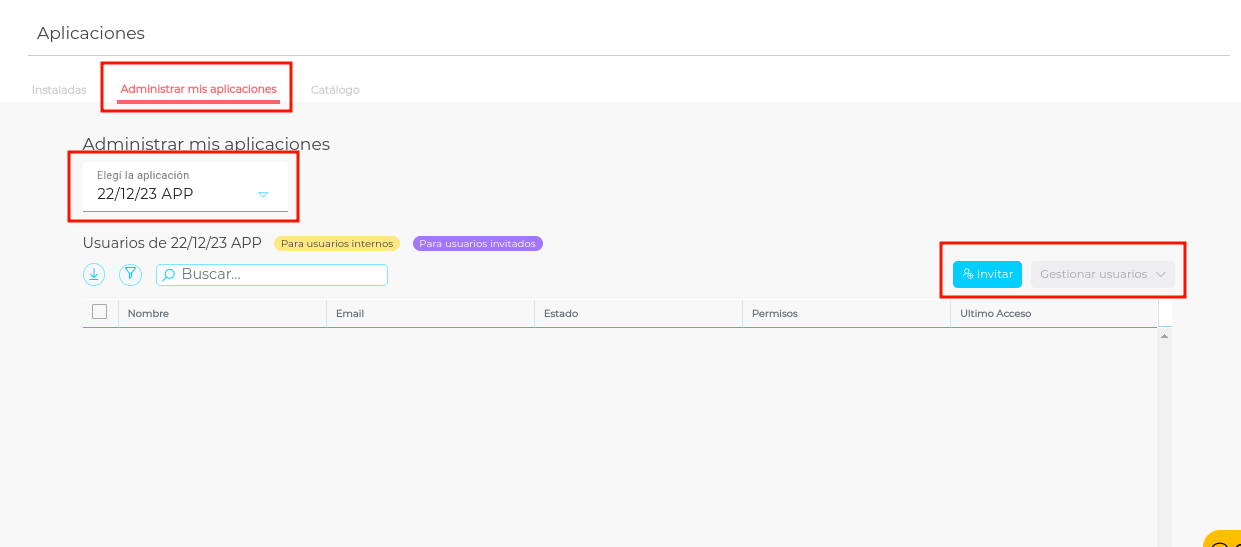Open the Gestionar usuarios dropdown
The image size is (1241, 547).
tap(1102, 274)
